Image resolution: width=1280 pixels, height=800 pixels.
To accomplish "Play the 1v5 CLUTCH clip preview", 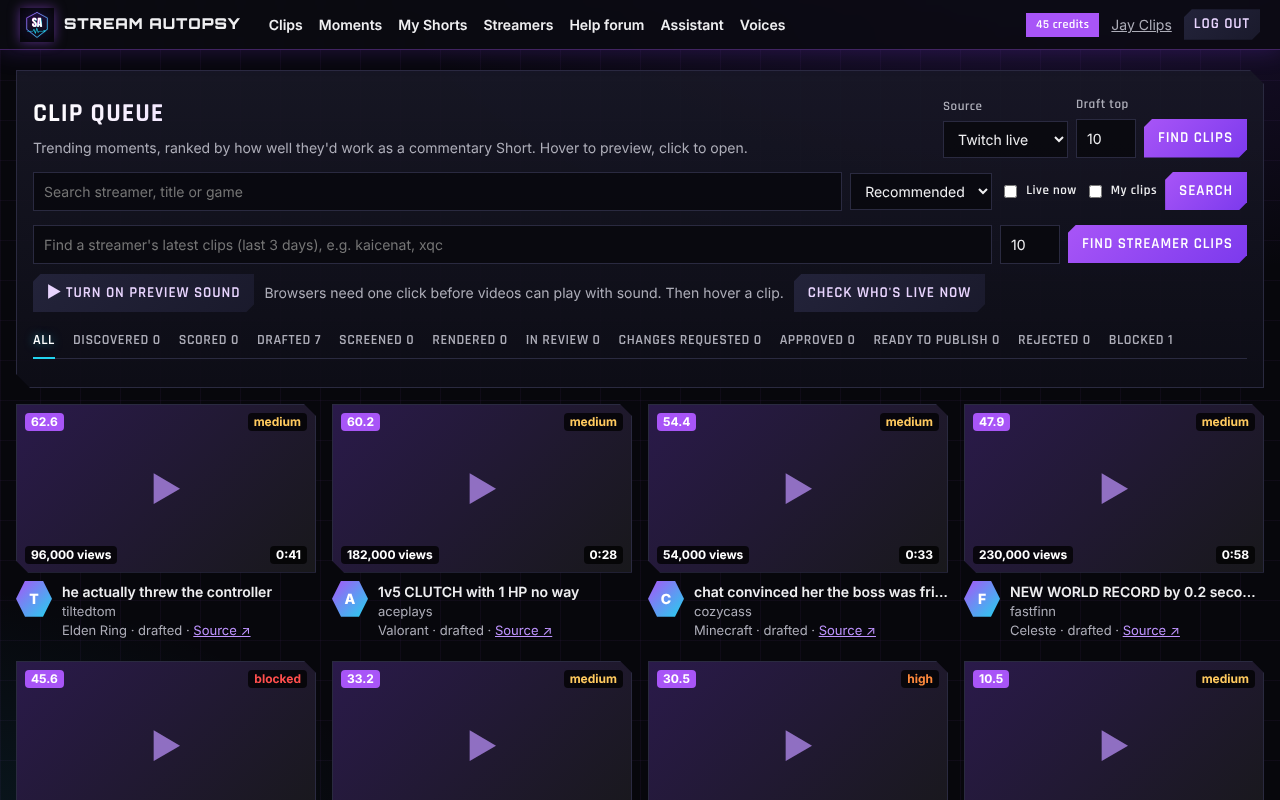I will 482,488.
